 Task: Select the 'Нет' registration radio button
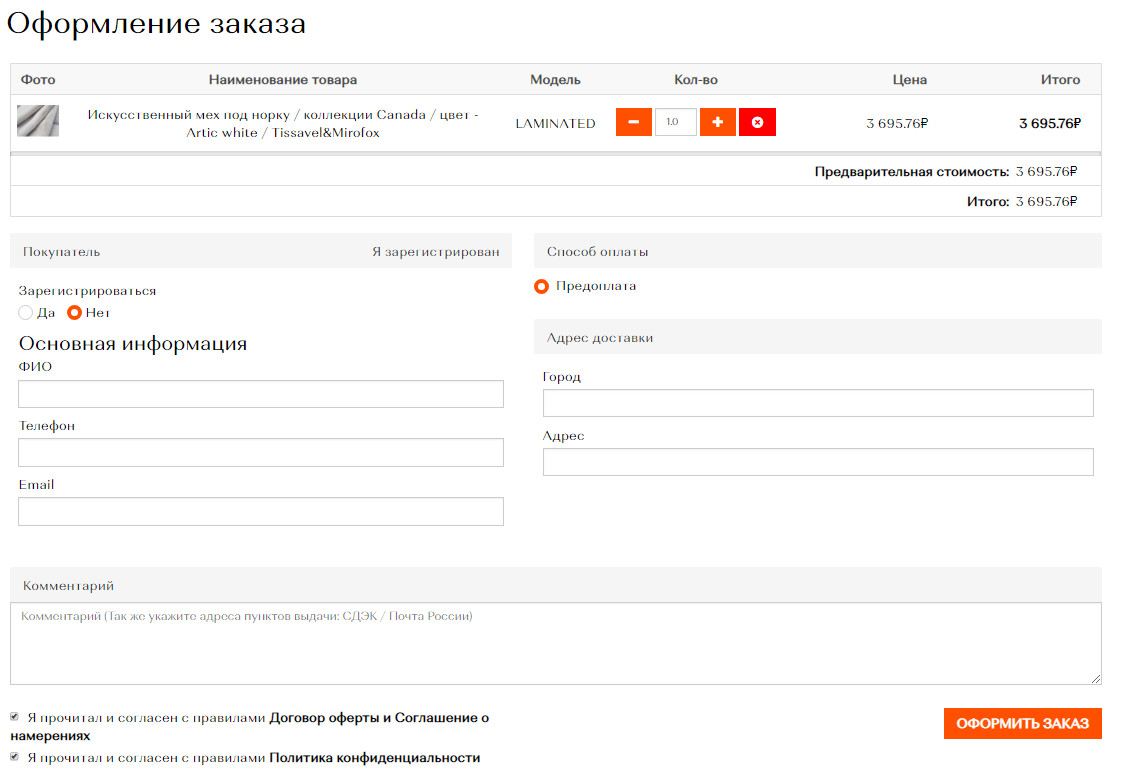(x=74, y=312)
